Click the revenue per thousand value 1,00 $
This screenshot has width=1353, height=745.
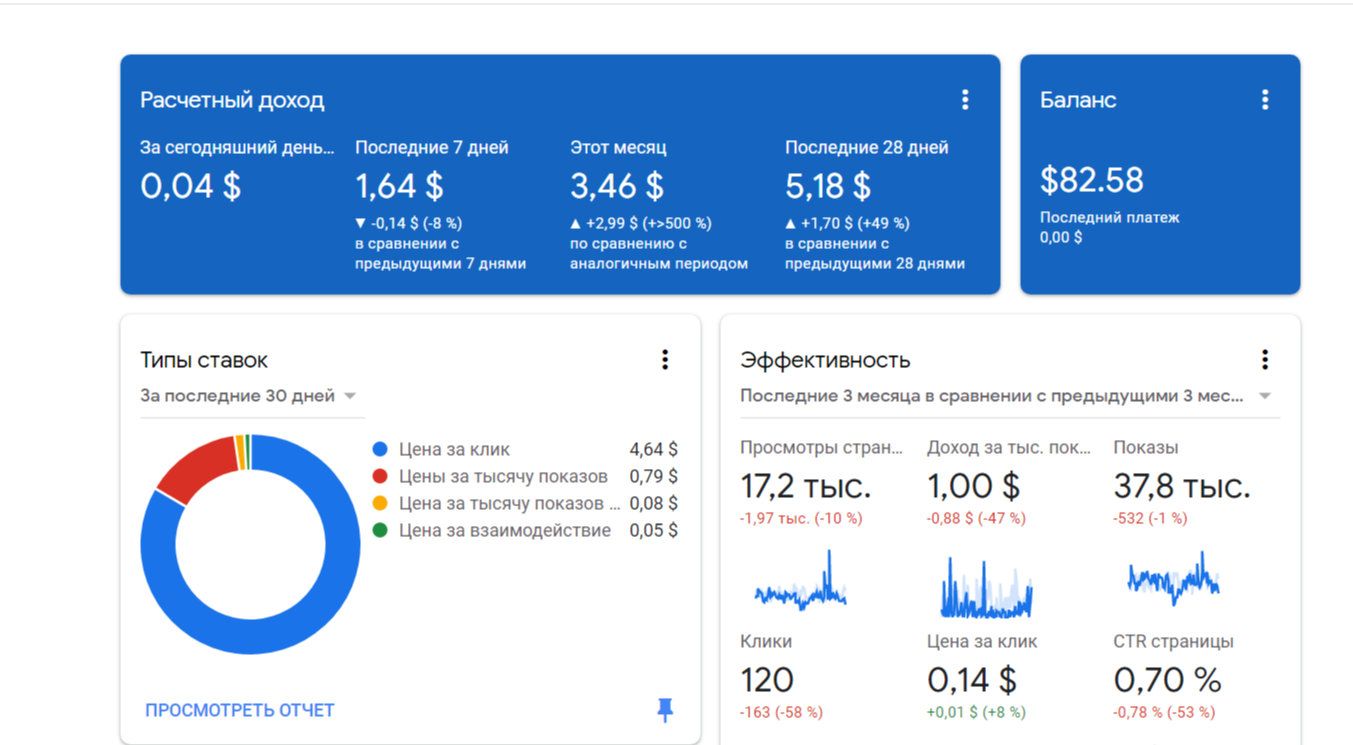pos(973,487)
